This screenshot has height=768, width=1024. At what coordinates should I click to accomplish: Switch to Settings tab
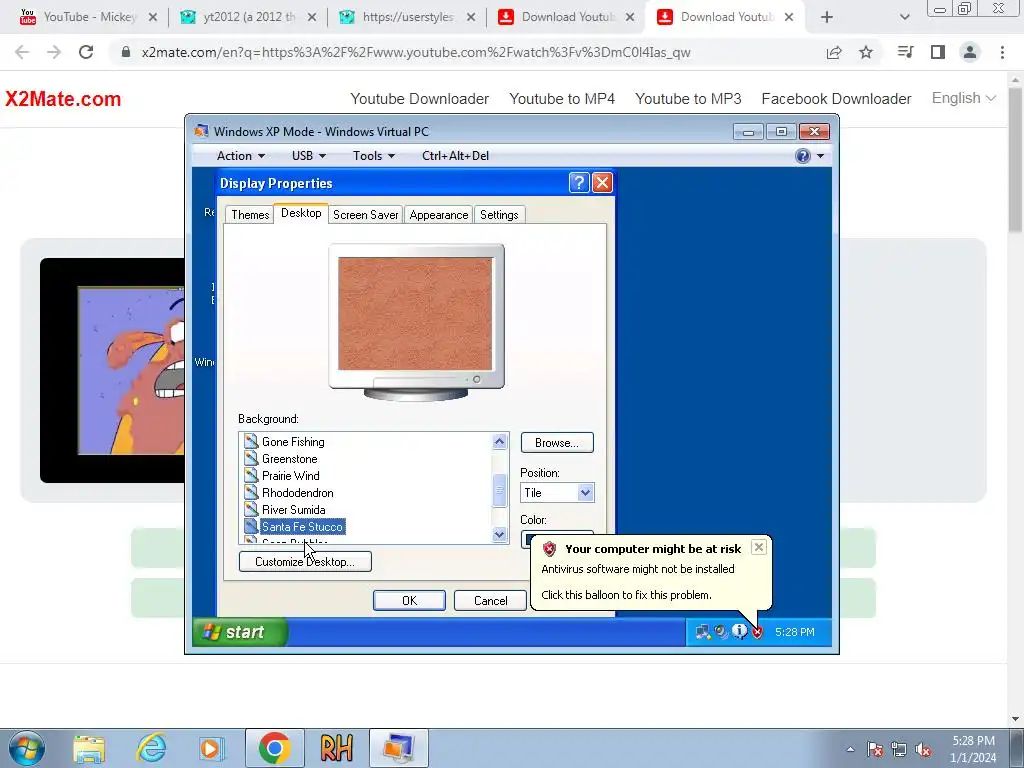click(x=499, y=215)
